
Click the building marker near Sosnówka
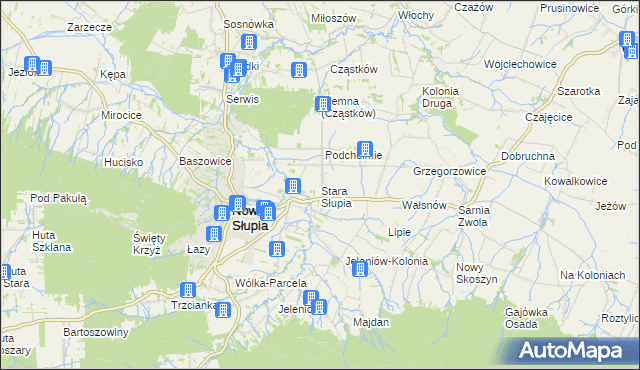249,42
